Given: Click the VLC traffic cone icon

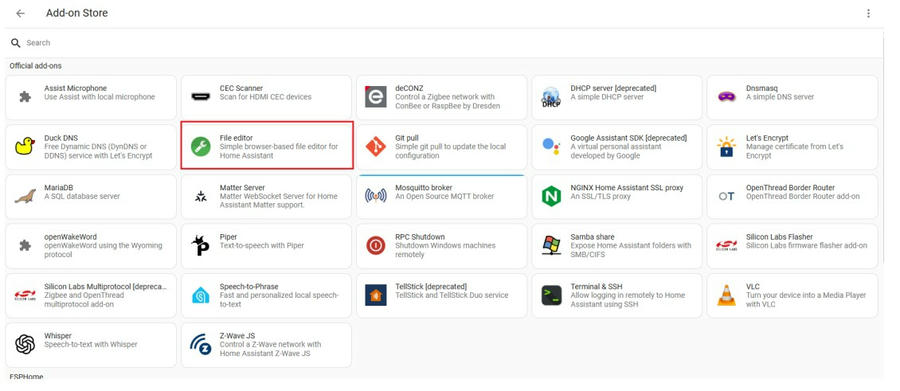Looking at the screenshot, I should pos(727,295).
